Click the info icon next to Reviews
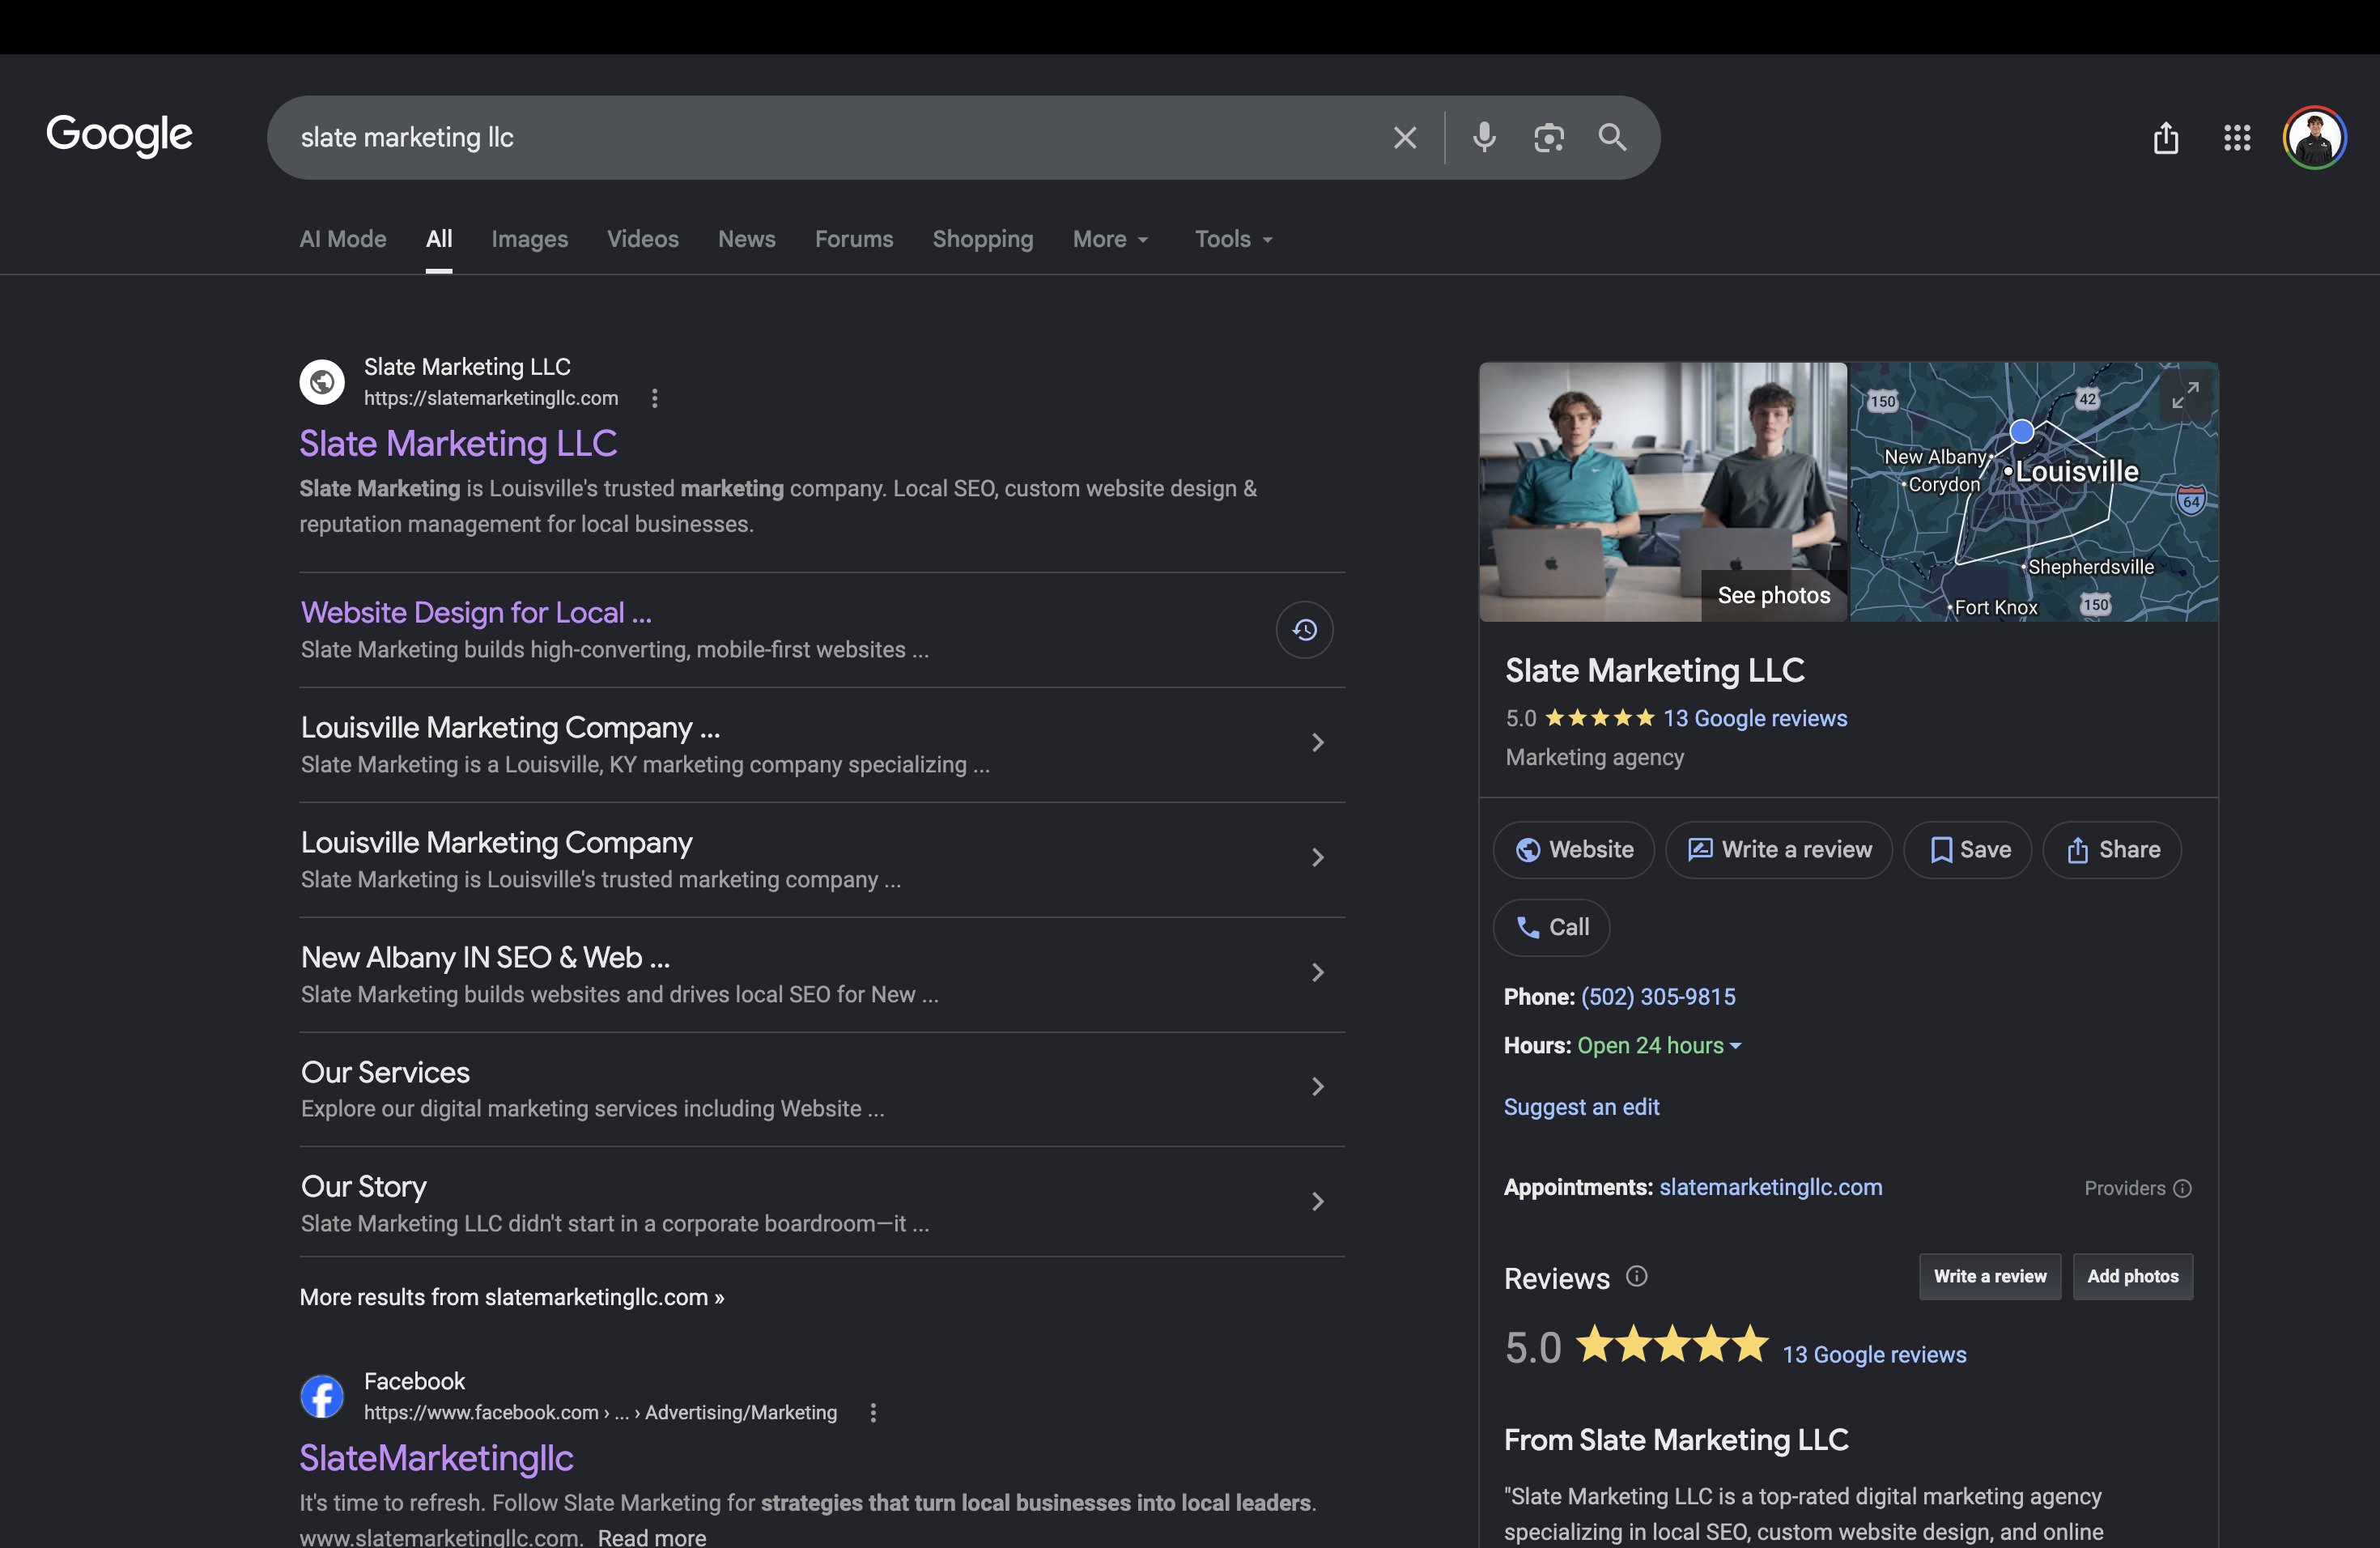The width and height of the screenshot is (2380, 1548). (x=1637, y=1276)
